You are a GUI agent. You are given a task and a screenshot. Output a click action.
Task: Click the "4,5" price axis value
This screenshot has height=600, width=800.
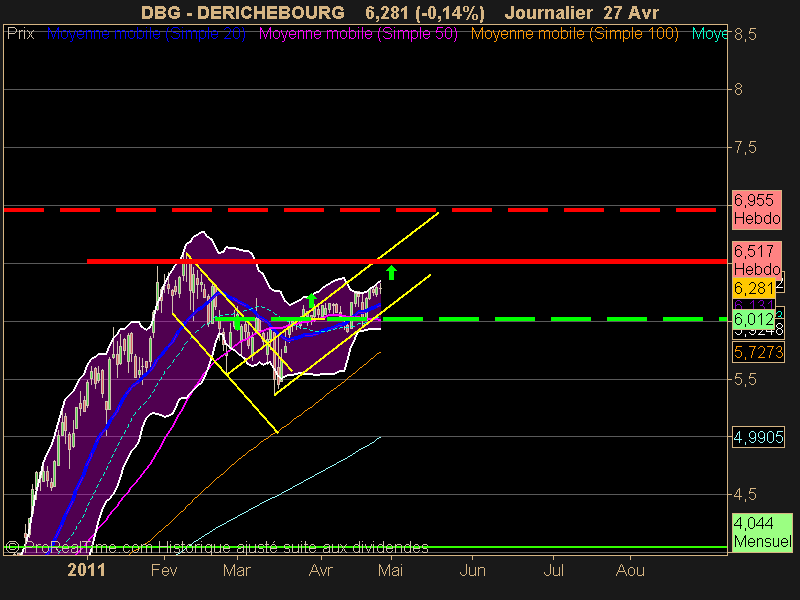click(745, 494)
